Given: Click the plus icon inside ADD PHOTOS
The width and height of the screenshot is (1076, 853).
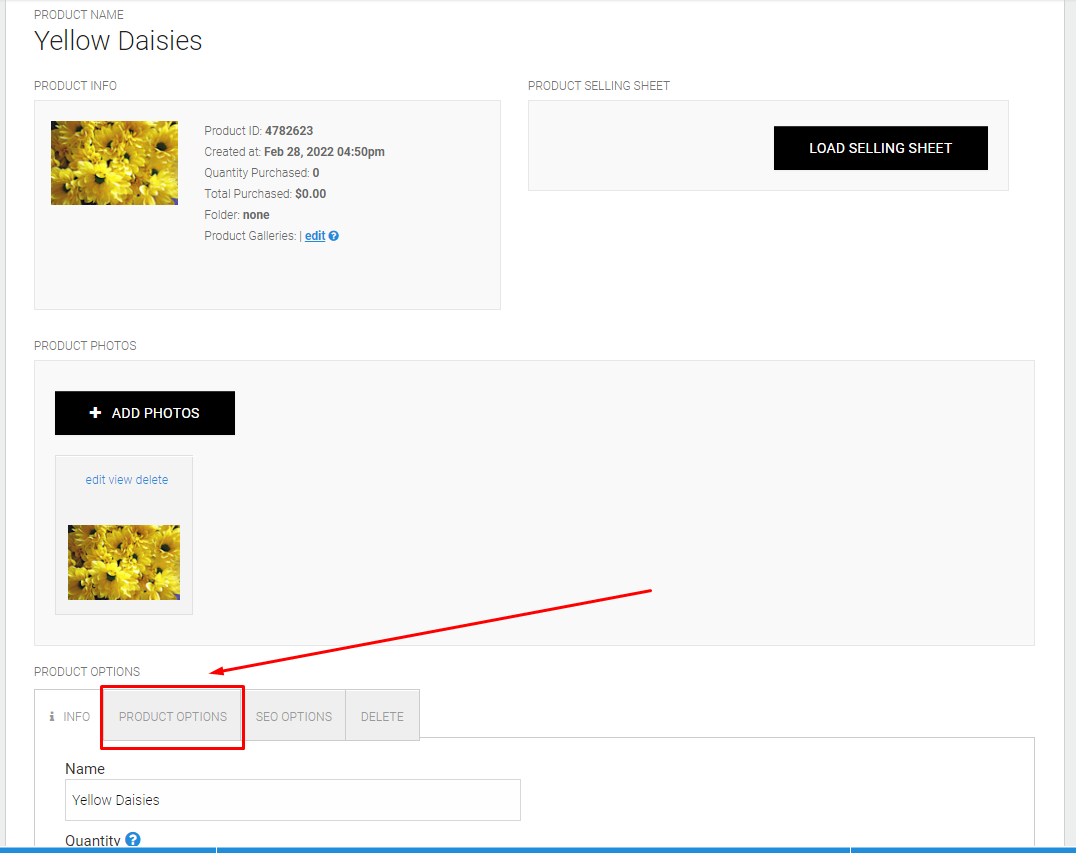Looking at the screenshot, I should pyautogui.click(x=95, y=412).
